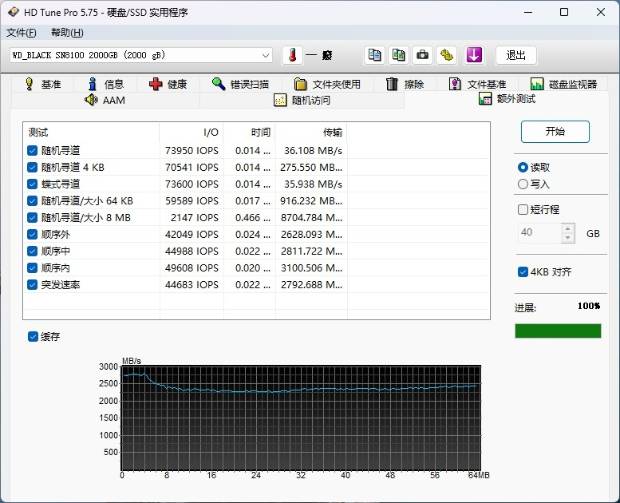Viewport: 620px width, 503px height.
Task: Click the 36.108 MB/s transfer value
Action: (x=313, y=151)
